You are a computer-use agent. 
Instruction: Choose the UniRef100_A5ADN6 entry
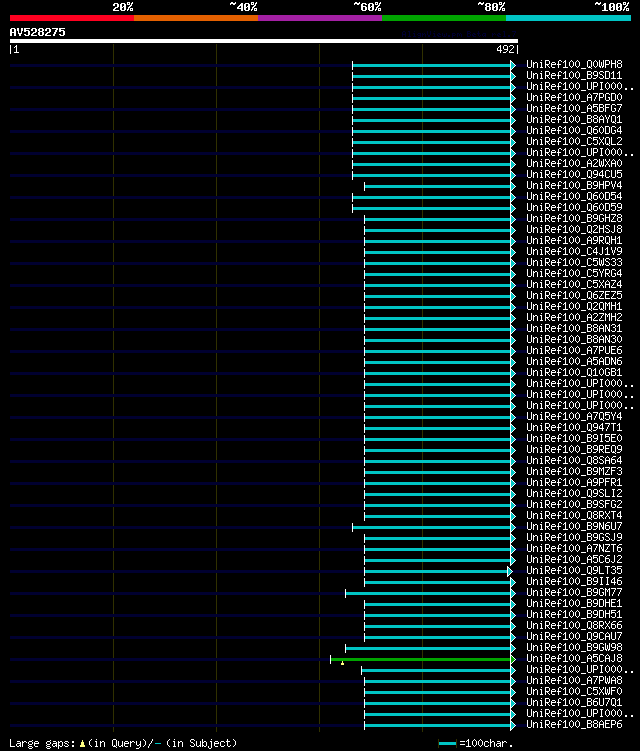[x=574, y=362]
